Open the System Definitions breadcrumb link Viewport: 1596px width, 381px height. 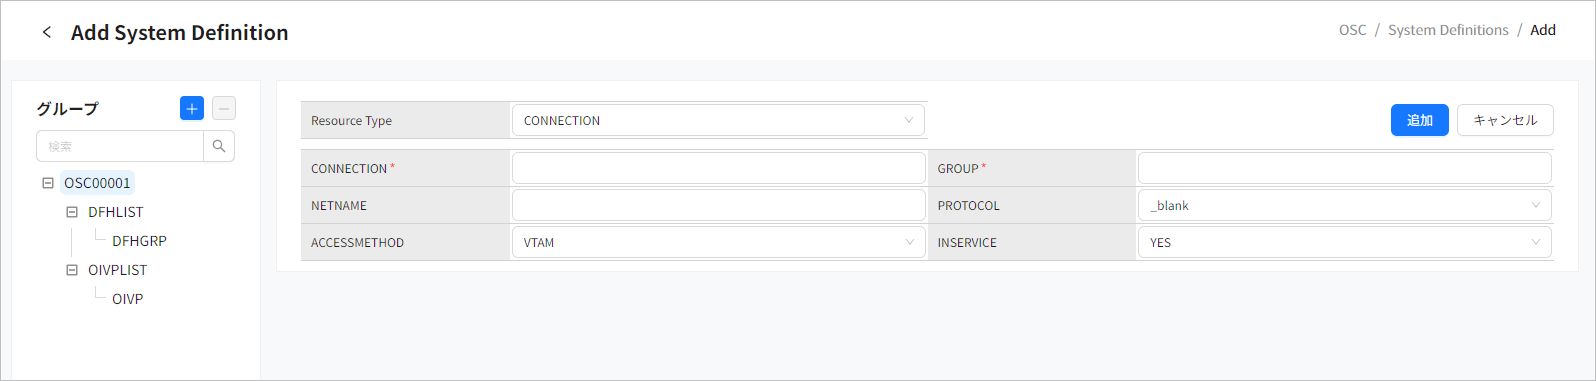[1448, 30]
